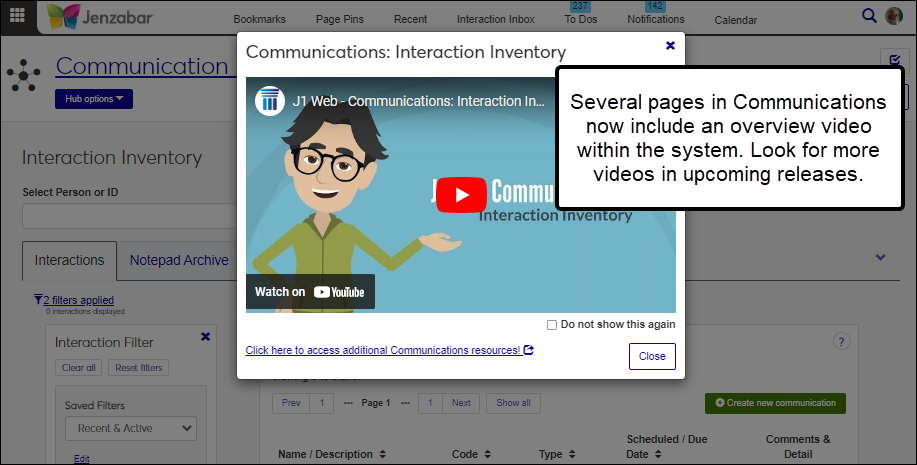Open the user profile avatar
Screen dimensions: 917x465
click(894, 16)
